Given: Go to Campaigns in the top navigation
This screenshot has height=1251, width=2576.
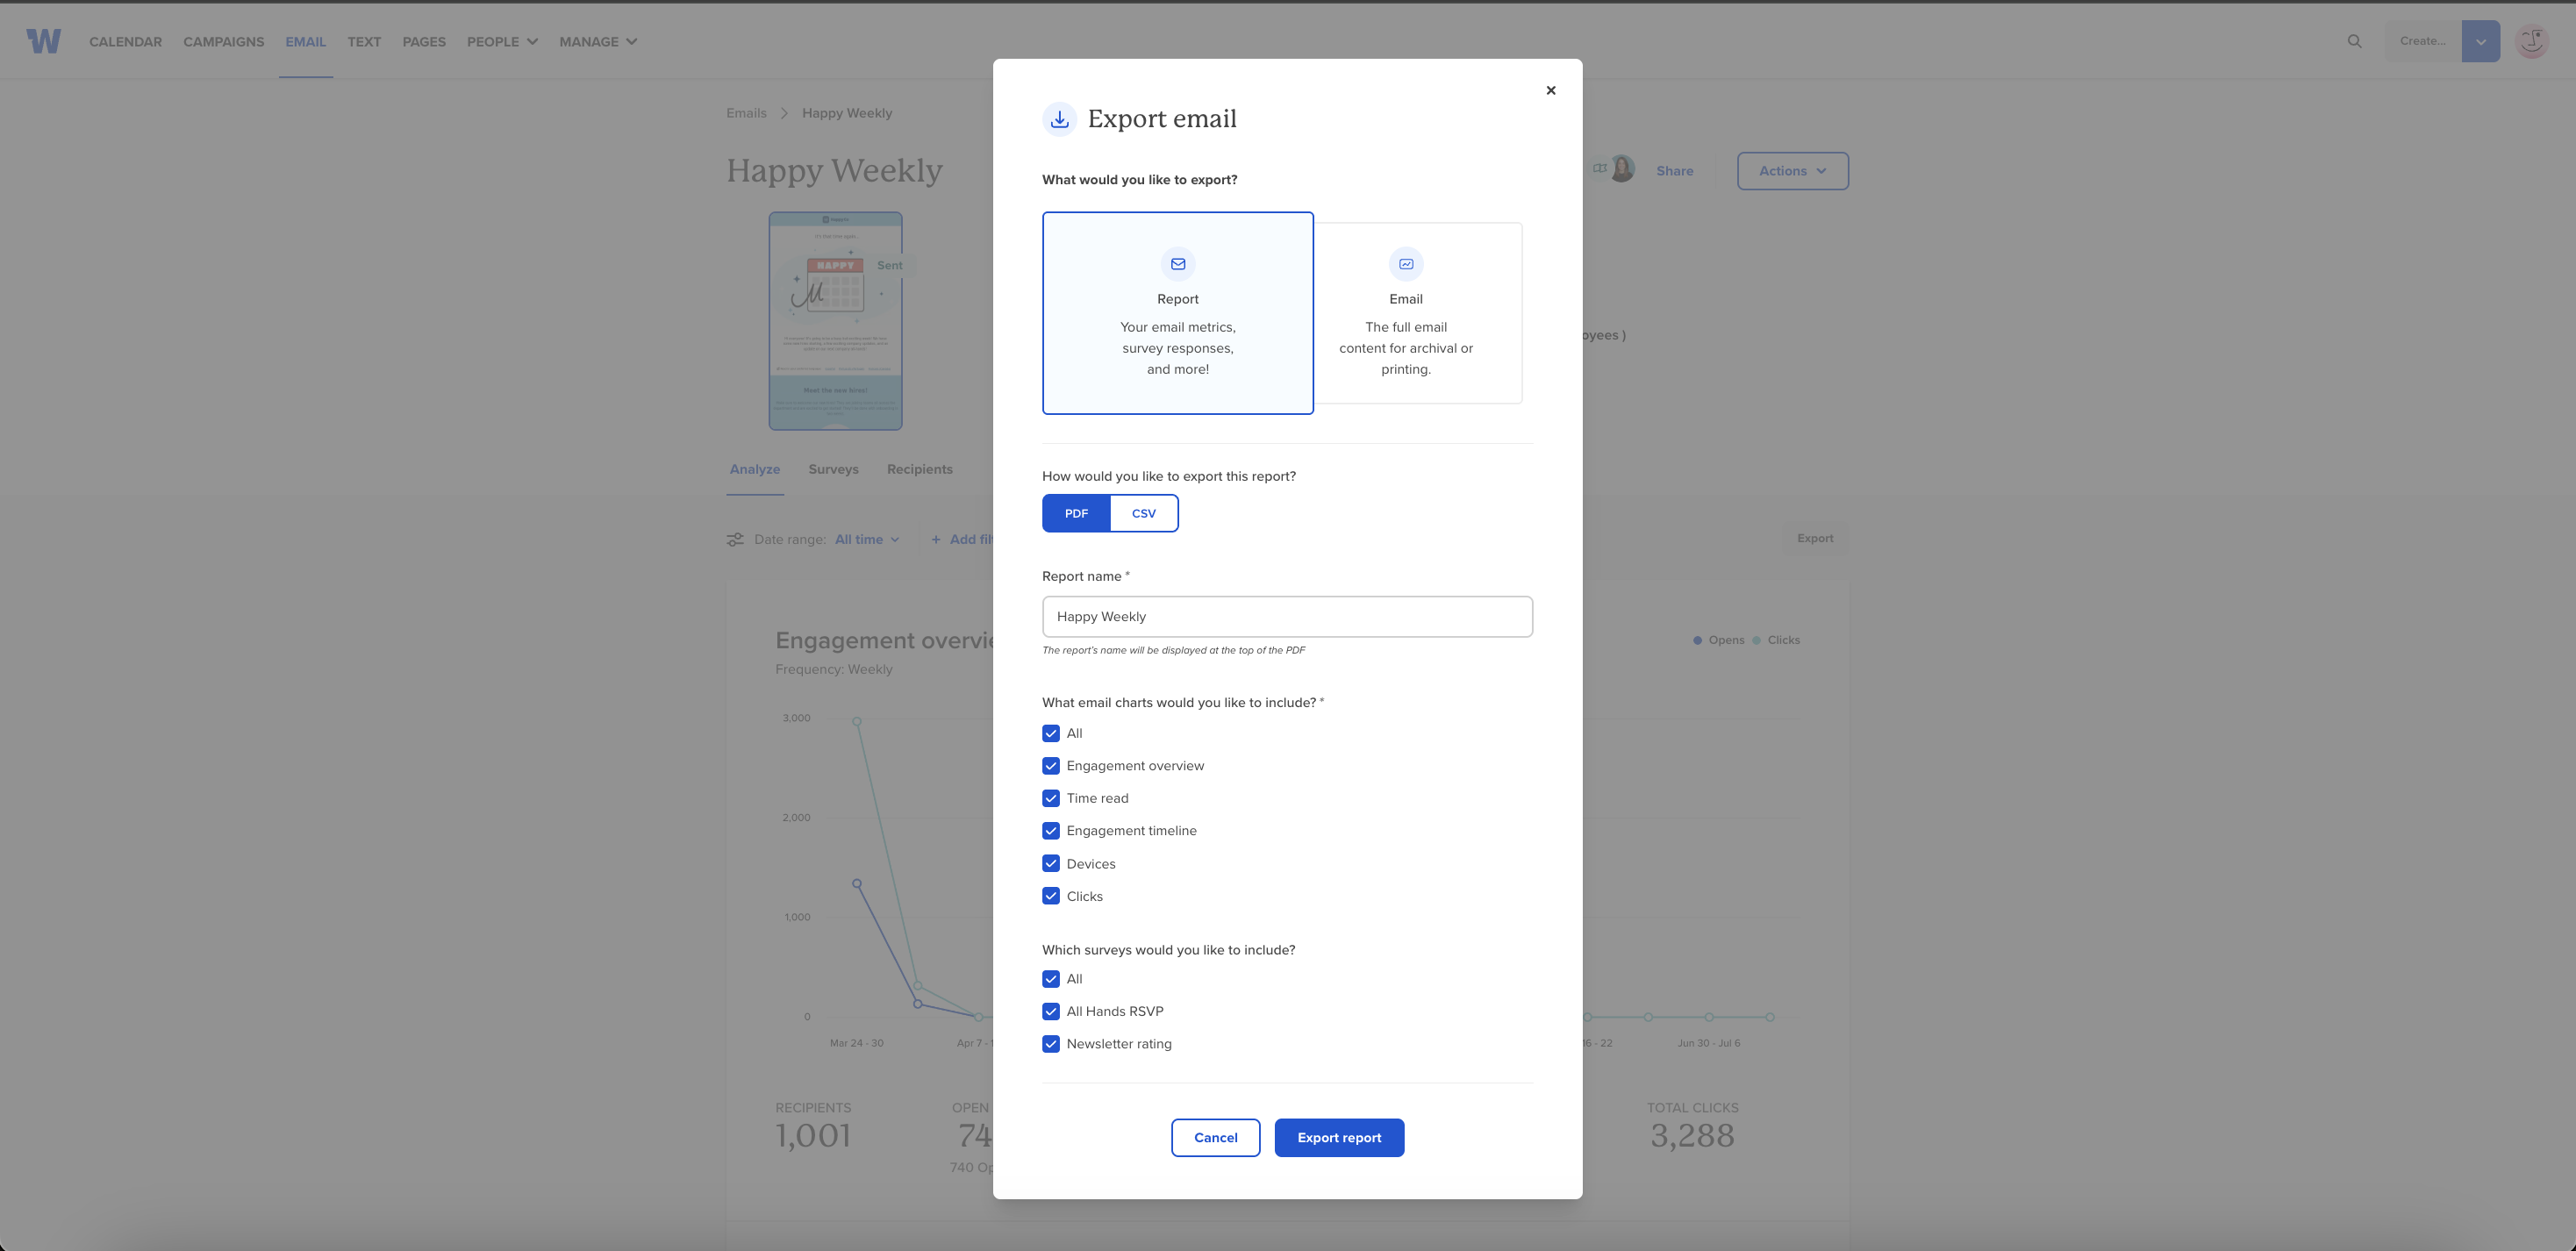Looking at the screenshot, I should point(224,42).
